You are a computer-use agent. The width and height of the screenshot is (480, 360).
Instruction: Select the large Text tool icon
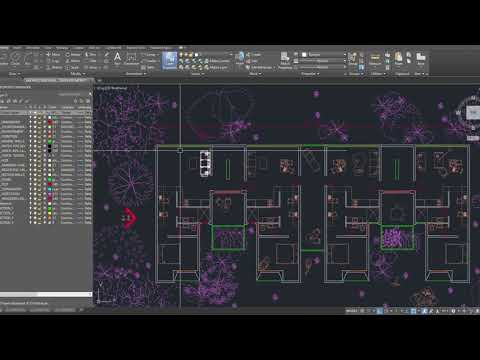pos(117,57)
